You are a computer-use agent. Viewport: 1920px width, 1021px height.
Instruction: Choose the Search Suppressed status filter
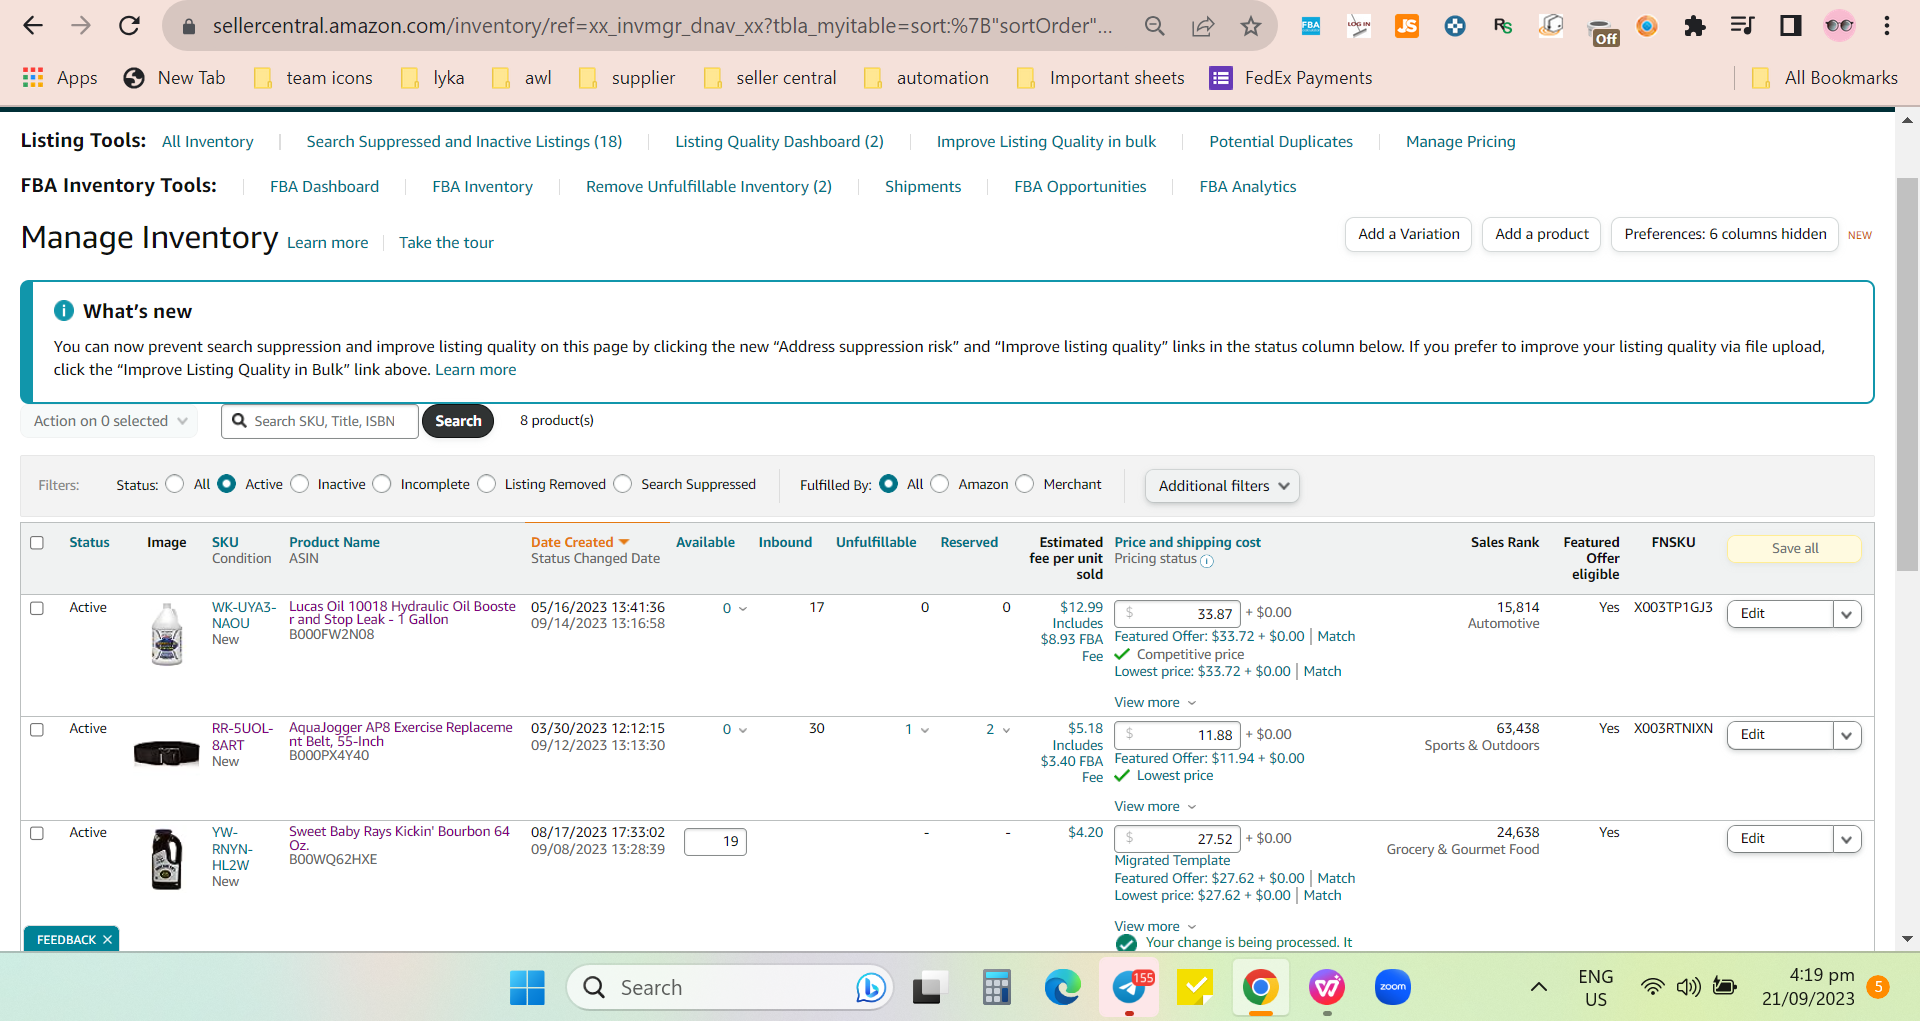pyautogui.click(x=623, y=484)
